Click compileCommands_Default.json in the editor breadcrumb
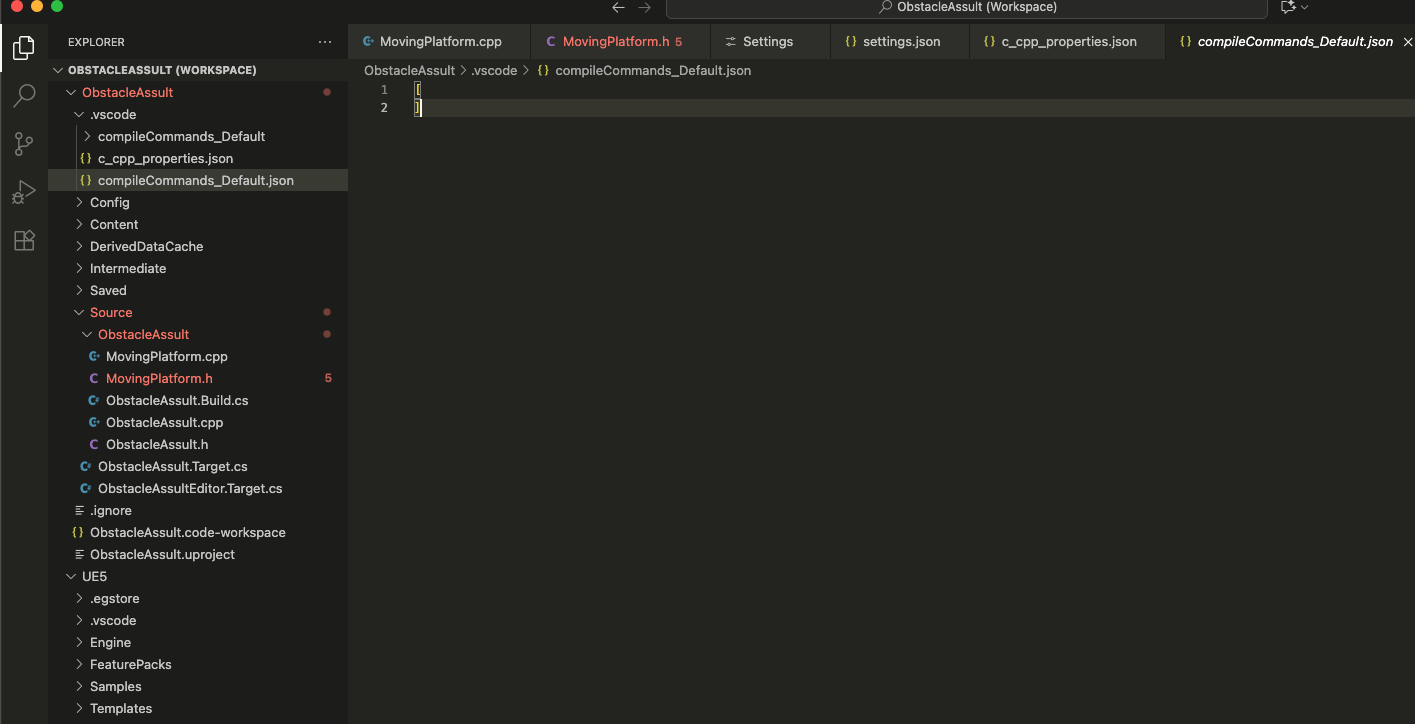 pos(653,71)
